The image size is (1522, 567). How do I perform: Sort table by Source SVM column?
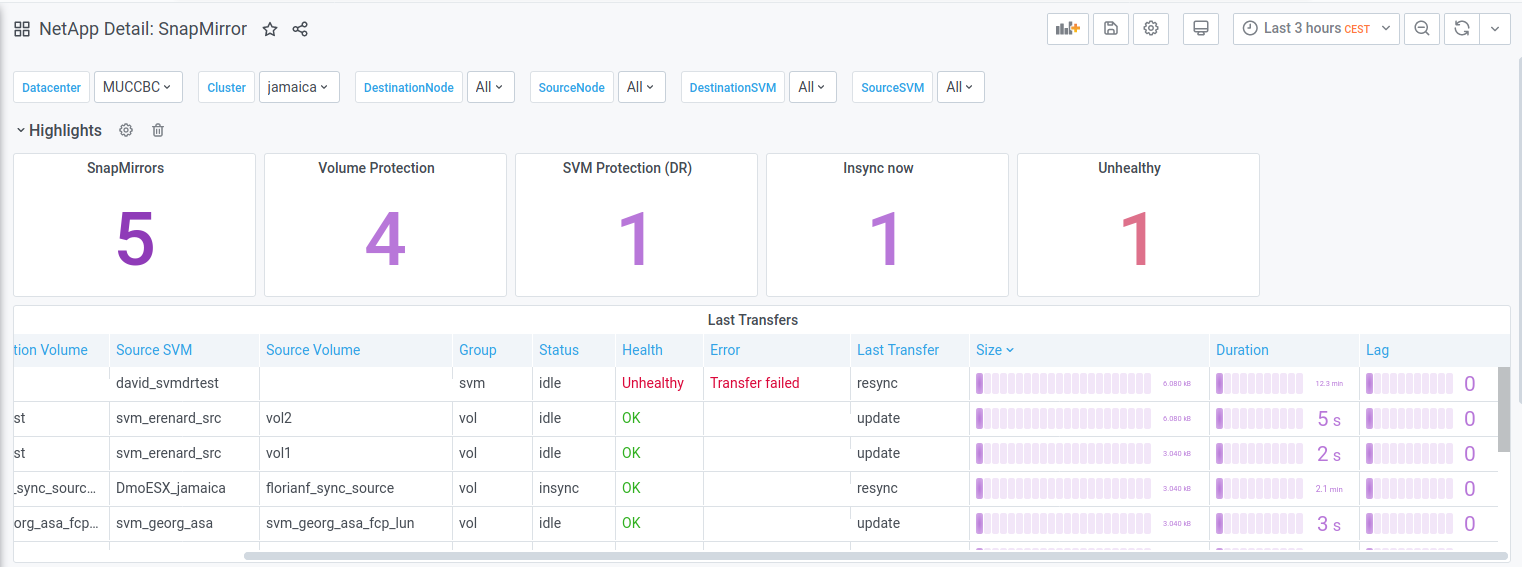[x=154, y=350]
